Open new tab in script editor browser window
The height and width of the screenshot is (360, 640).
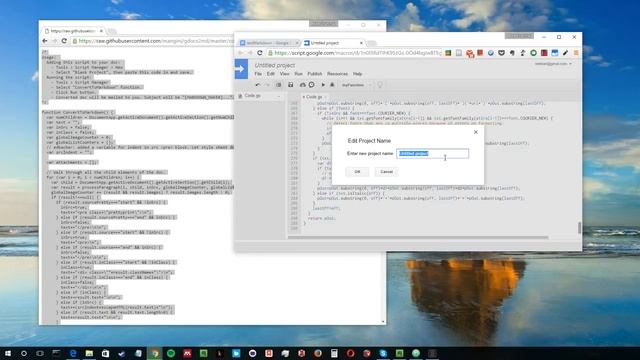371,43
